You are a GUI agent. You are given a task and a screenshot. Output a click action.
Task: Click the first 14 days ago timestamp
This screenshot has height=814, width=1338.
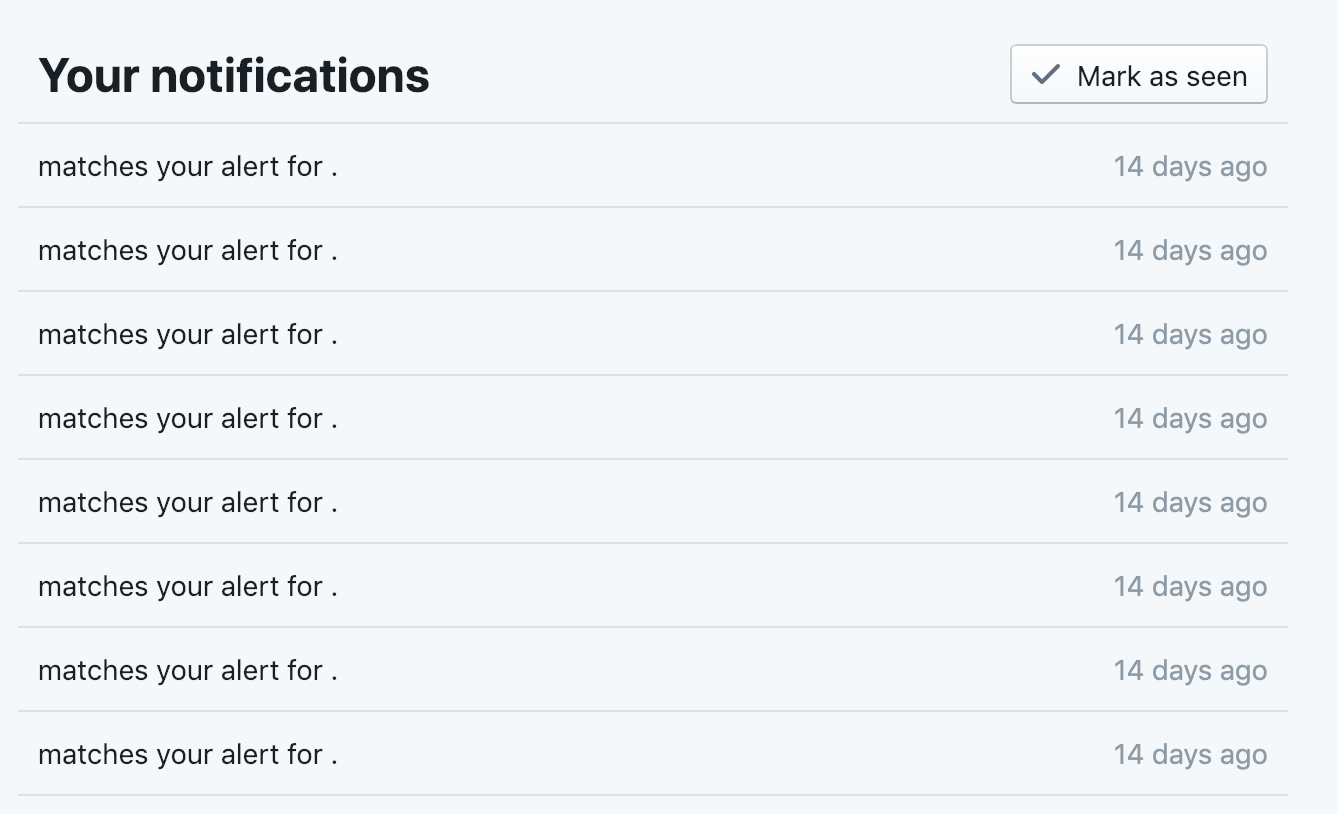coord(1190,166)
